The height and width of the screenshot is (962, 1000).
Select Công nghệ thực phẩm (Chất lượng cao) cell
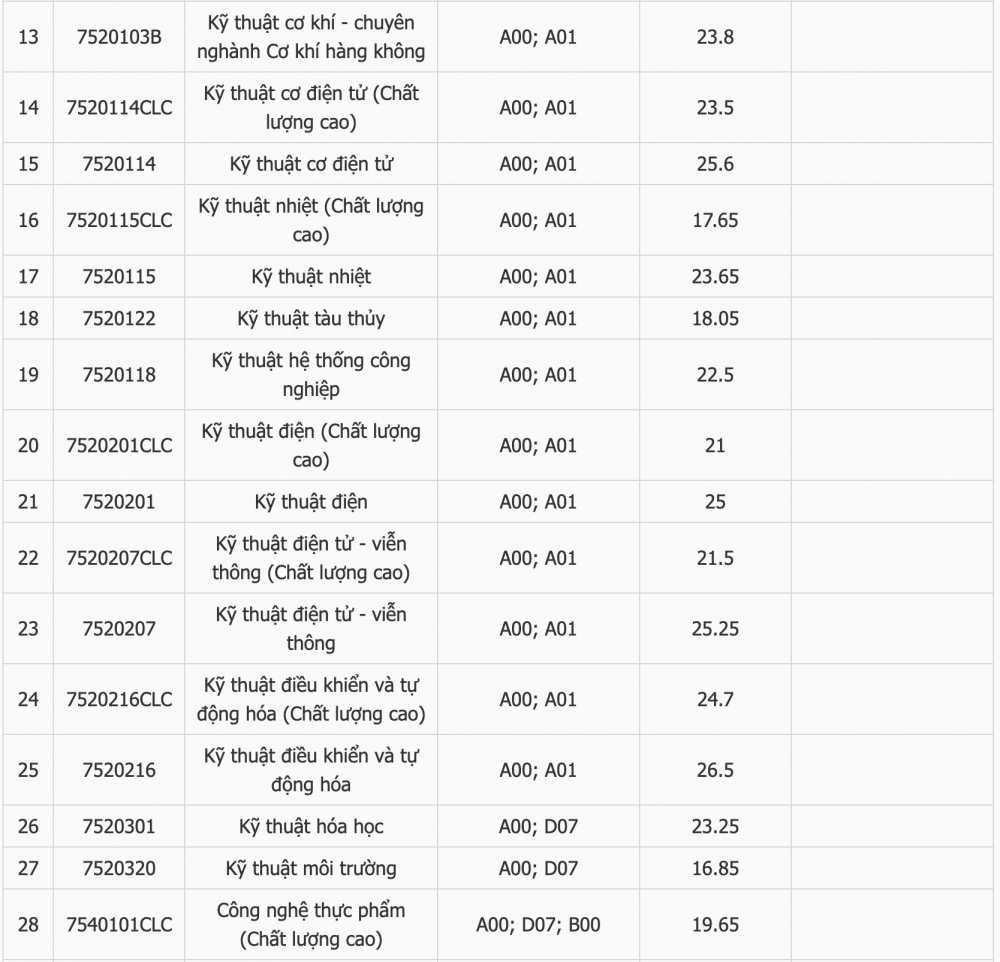[x=311, y=924]
